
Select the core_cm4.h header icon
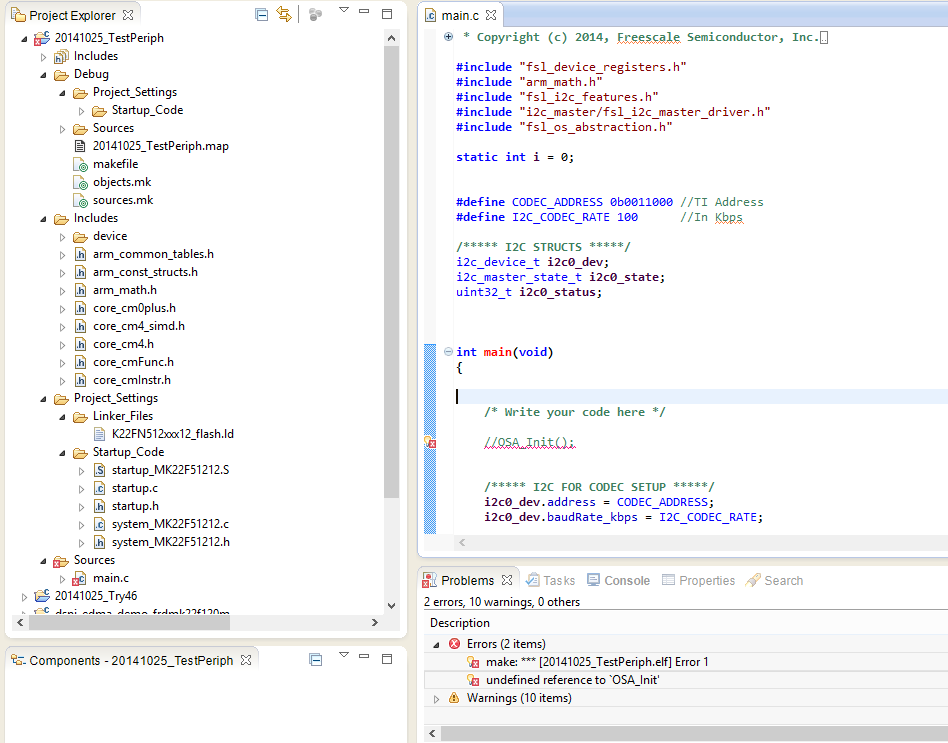tap(80, 344)
